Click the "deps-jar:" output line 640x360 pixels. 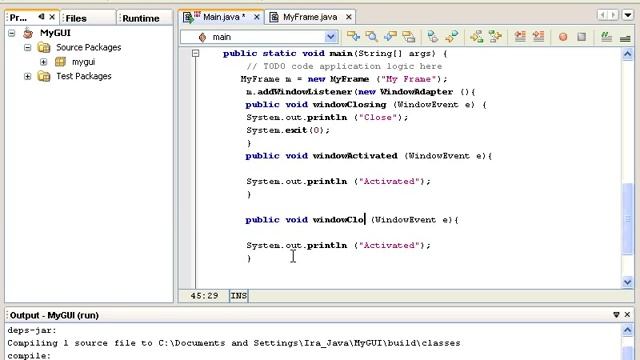(x=32, y=330)
